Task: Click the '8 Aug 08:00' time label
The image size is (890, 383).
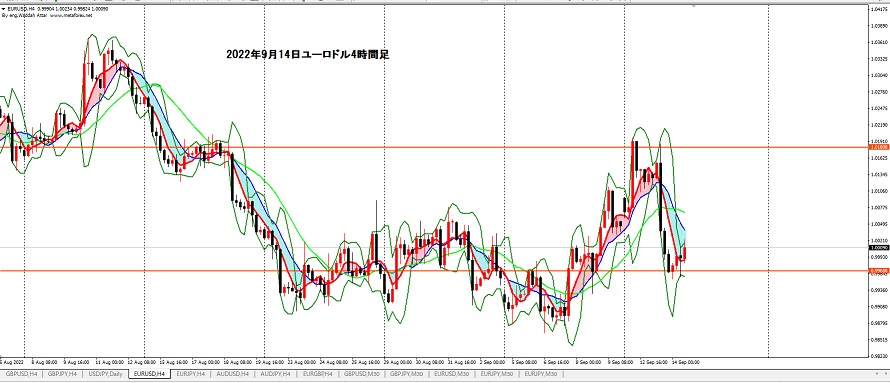Action: [43, 361]
